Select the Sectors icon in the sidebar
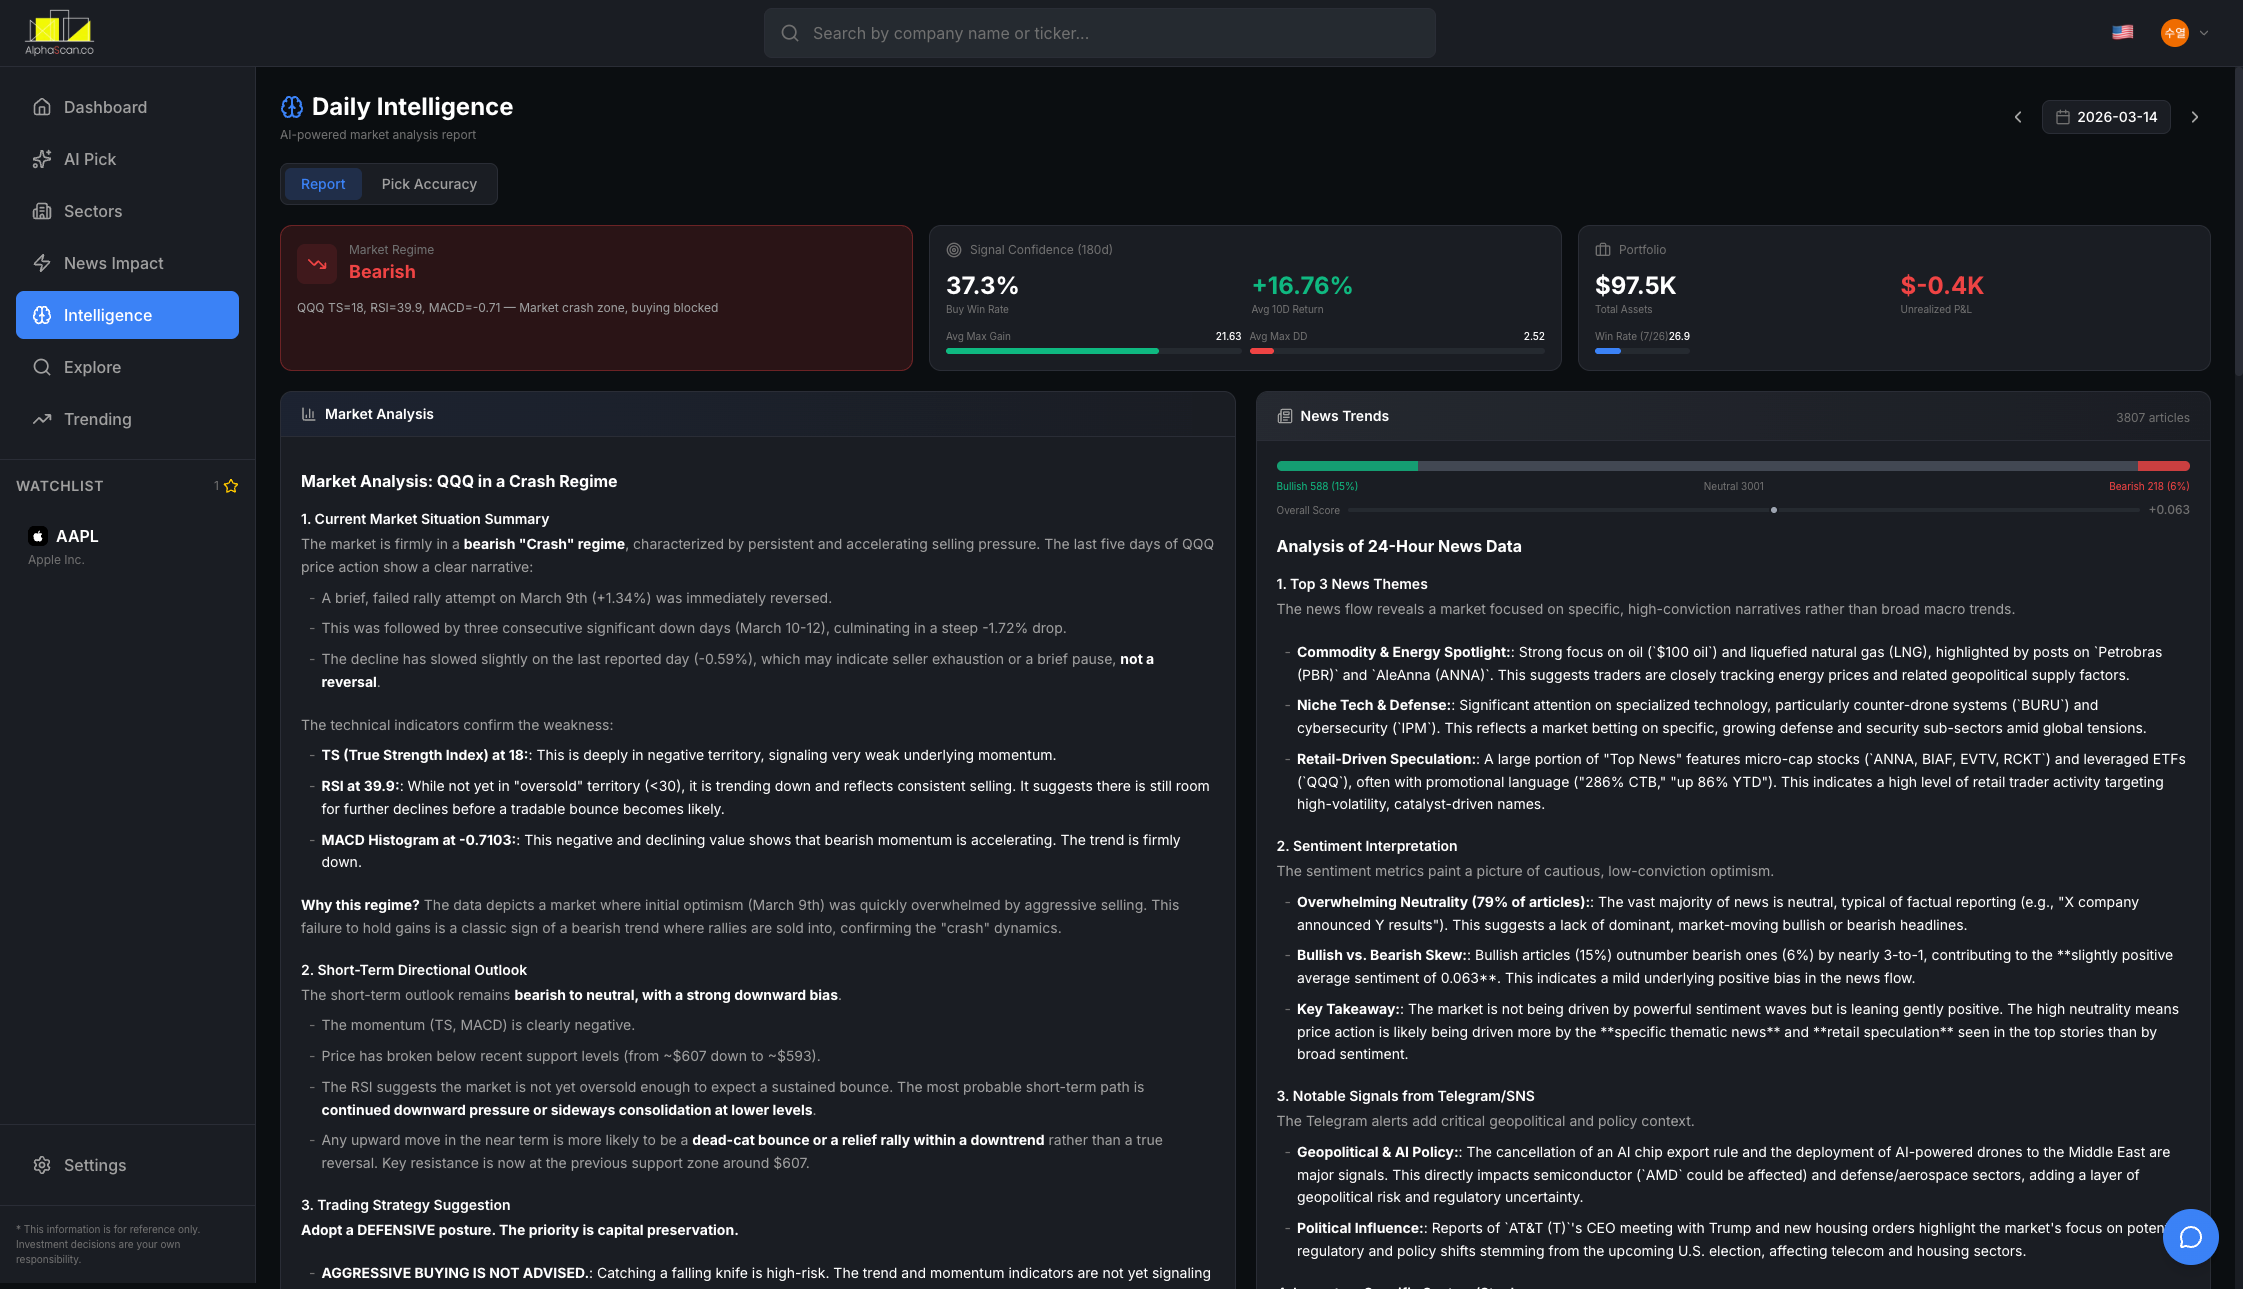This screenshot has width=2243, height=1289. tap(42, 211)
